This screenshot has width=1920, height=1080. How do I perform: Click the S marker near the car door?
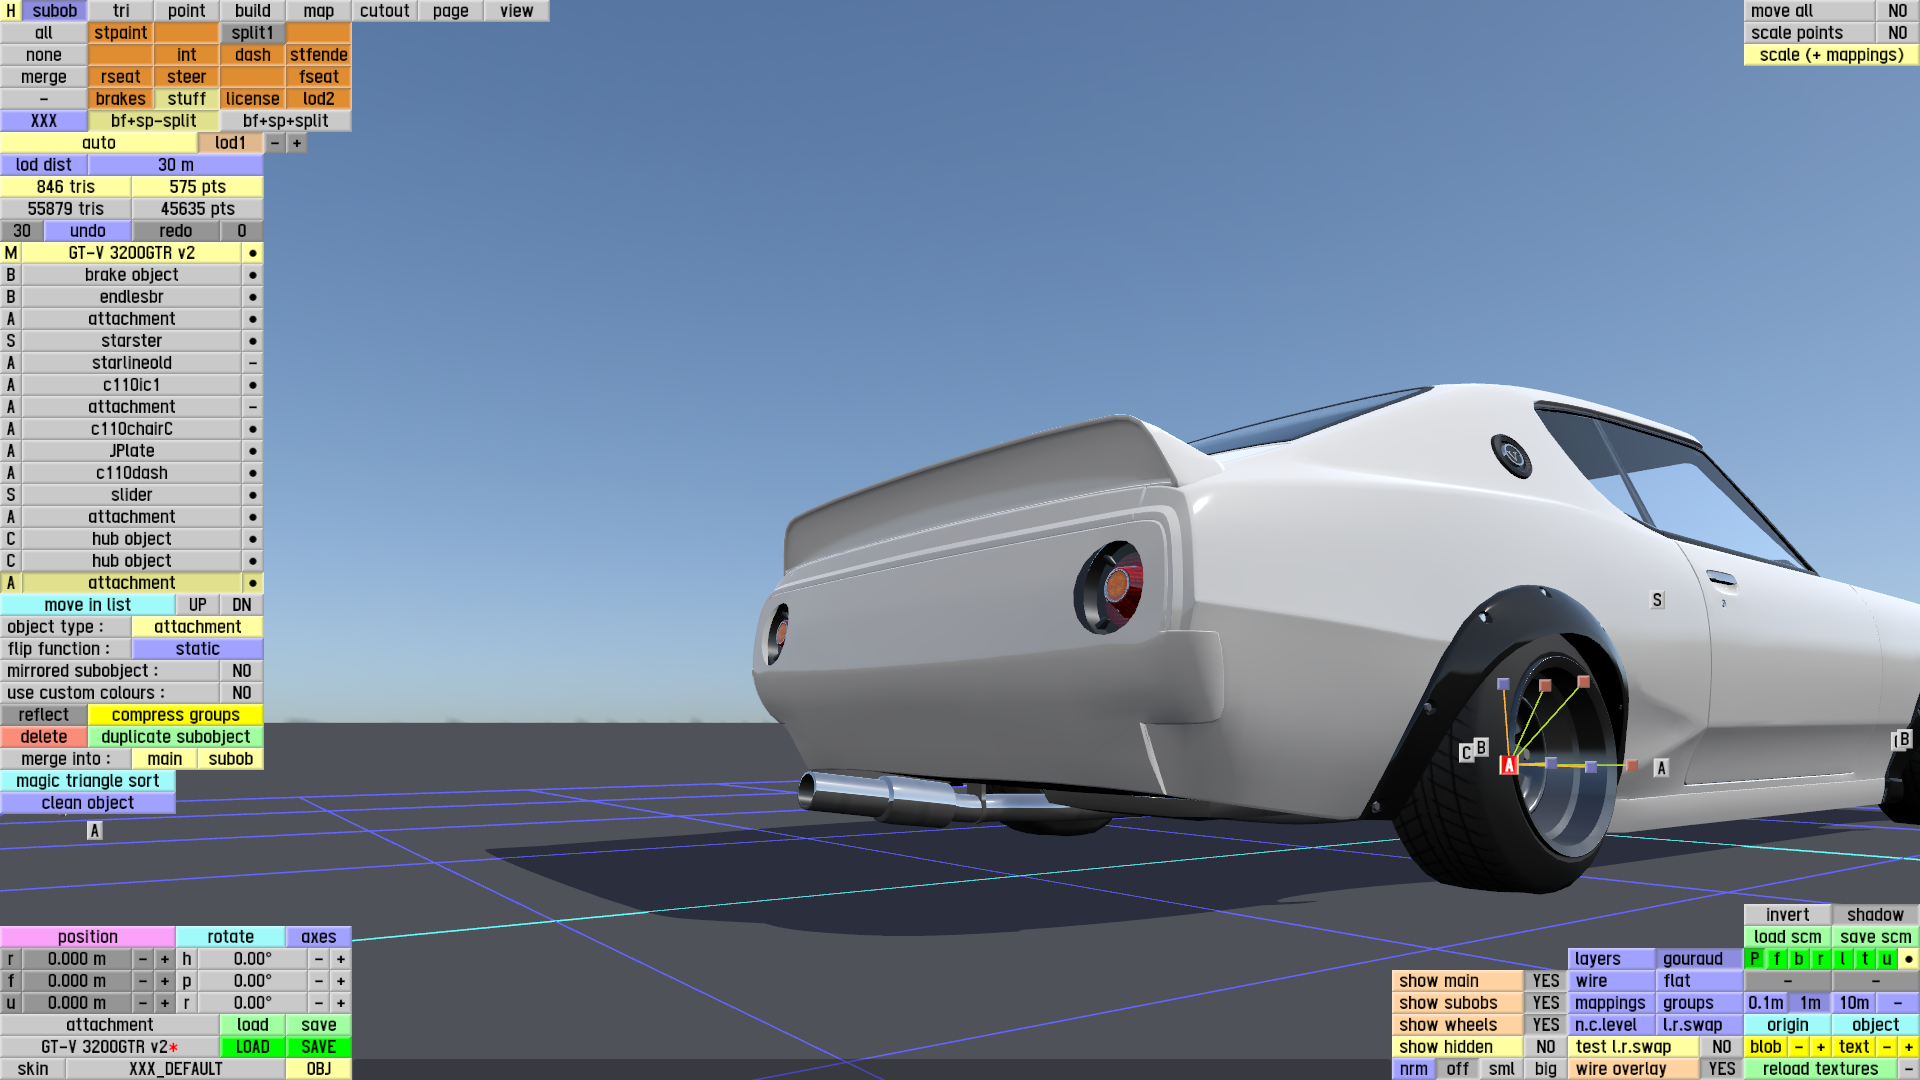point(1657,600)
